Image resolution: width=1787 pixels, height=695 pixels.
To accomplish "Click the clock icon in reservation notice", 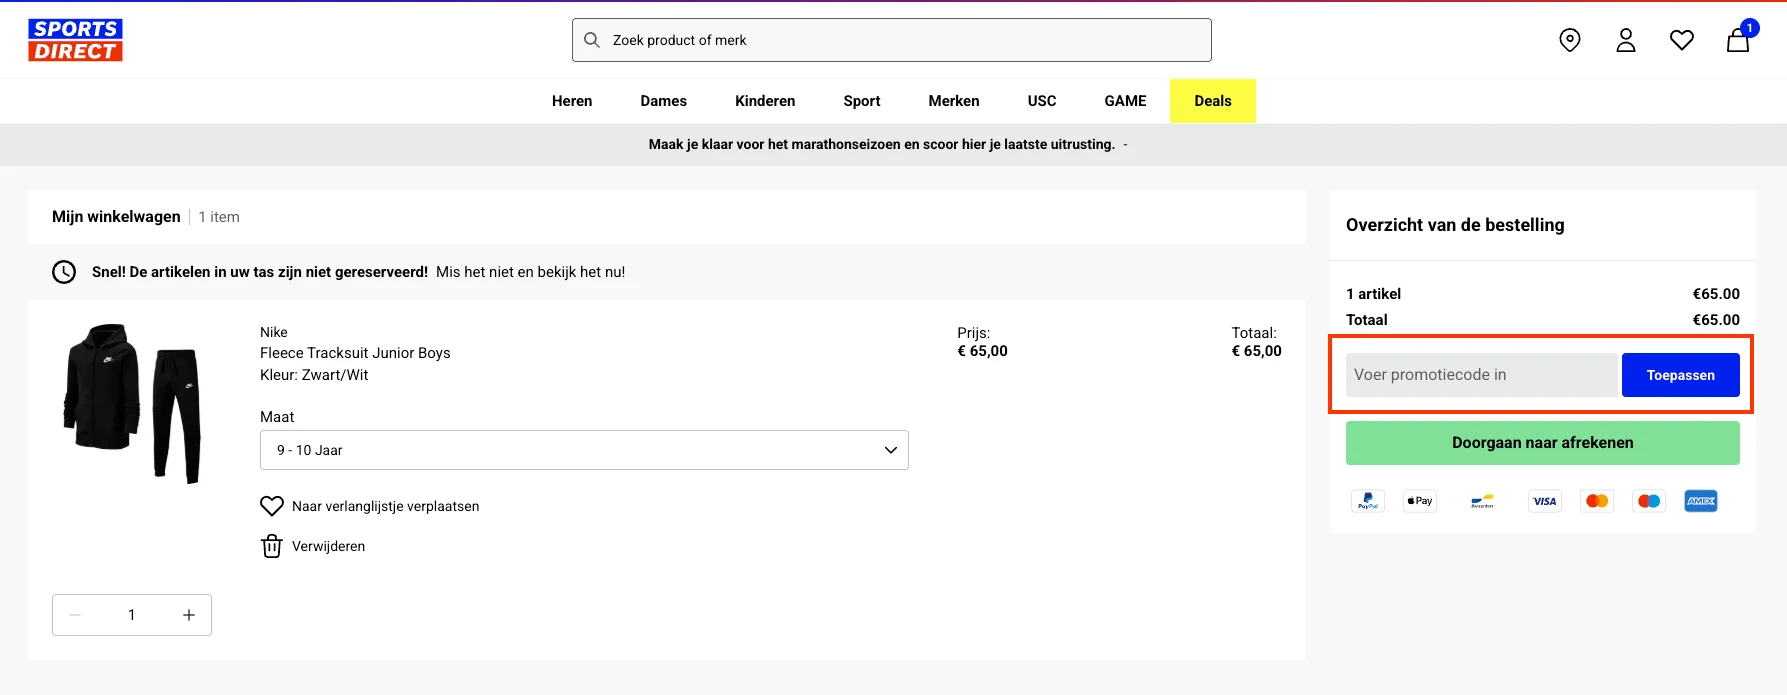I will (x=64, y=272).
